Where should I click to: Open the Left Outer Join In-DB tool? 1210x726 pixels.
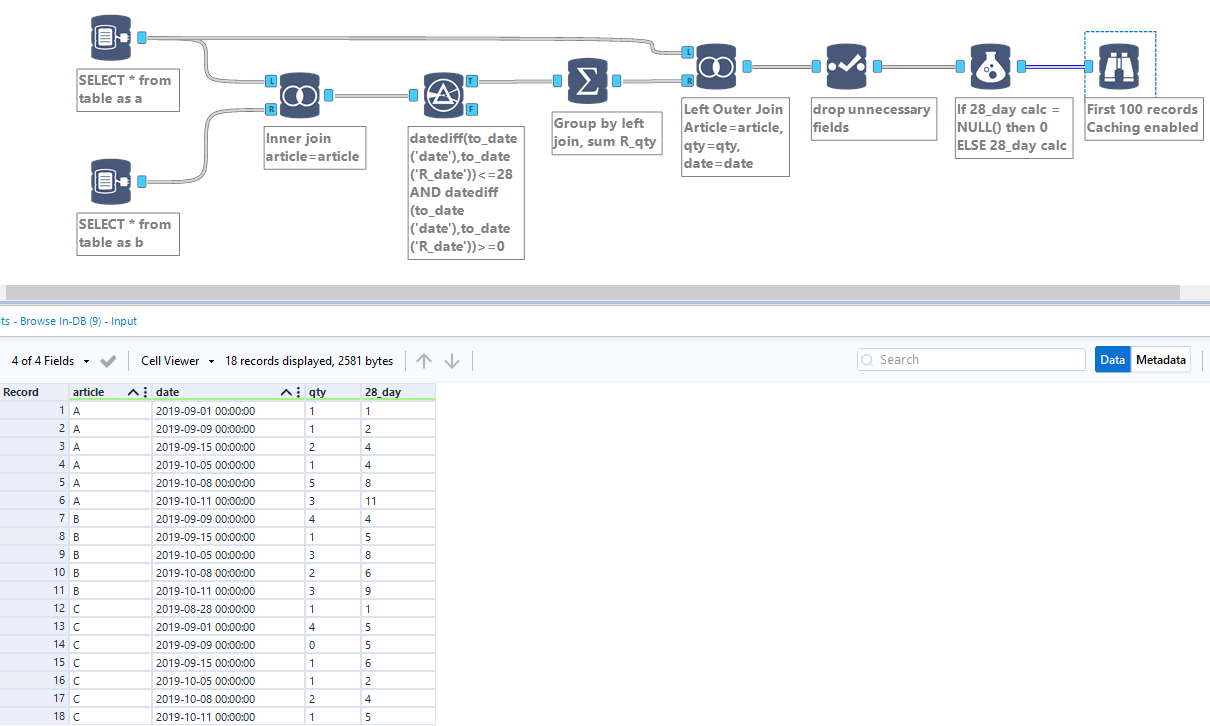point(716,65)
